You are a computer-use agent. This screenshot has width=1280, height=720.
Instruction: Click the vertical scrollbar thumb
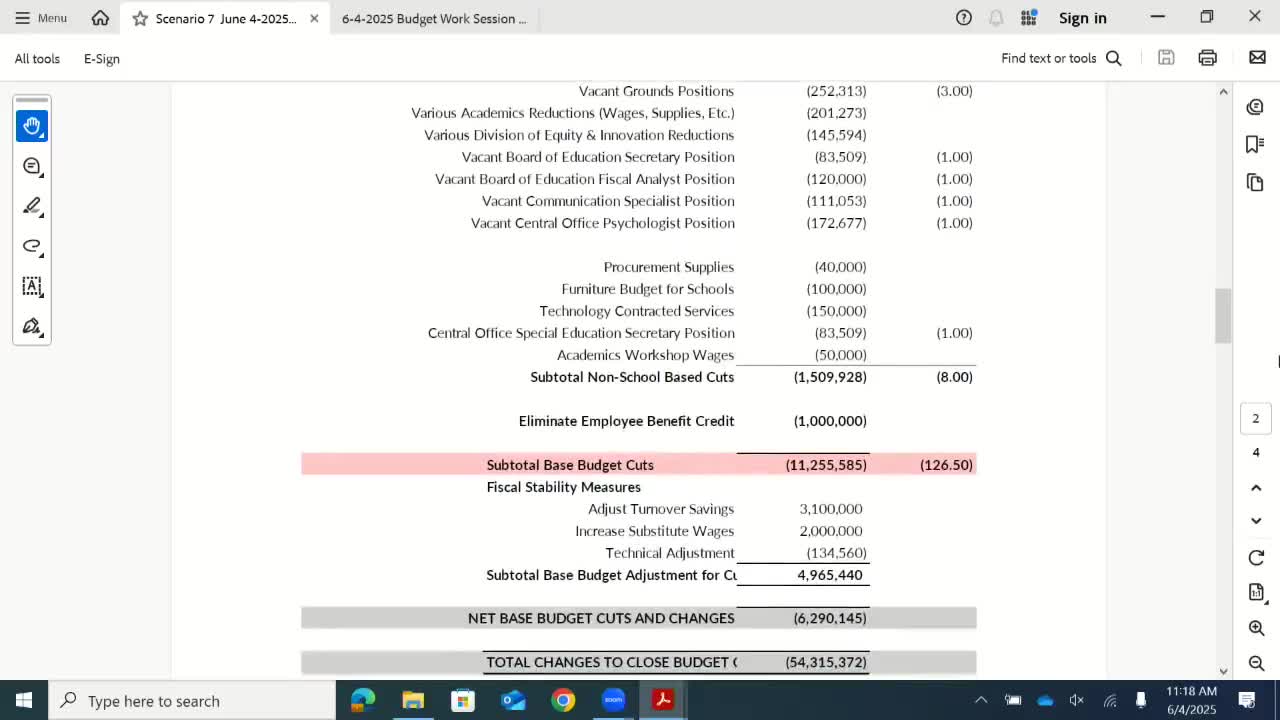[x=1223, y=316]
